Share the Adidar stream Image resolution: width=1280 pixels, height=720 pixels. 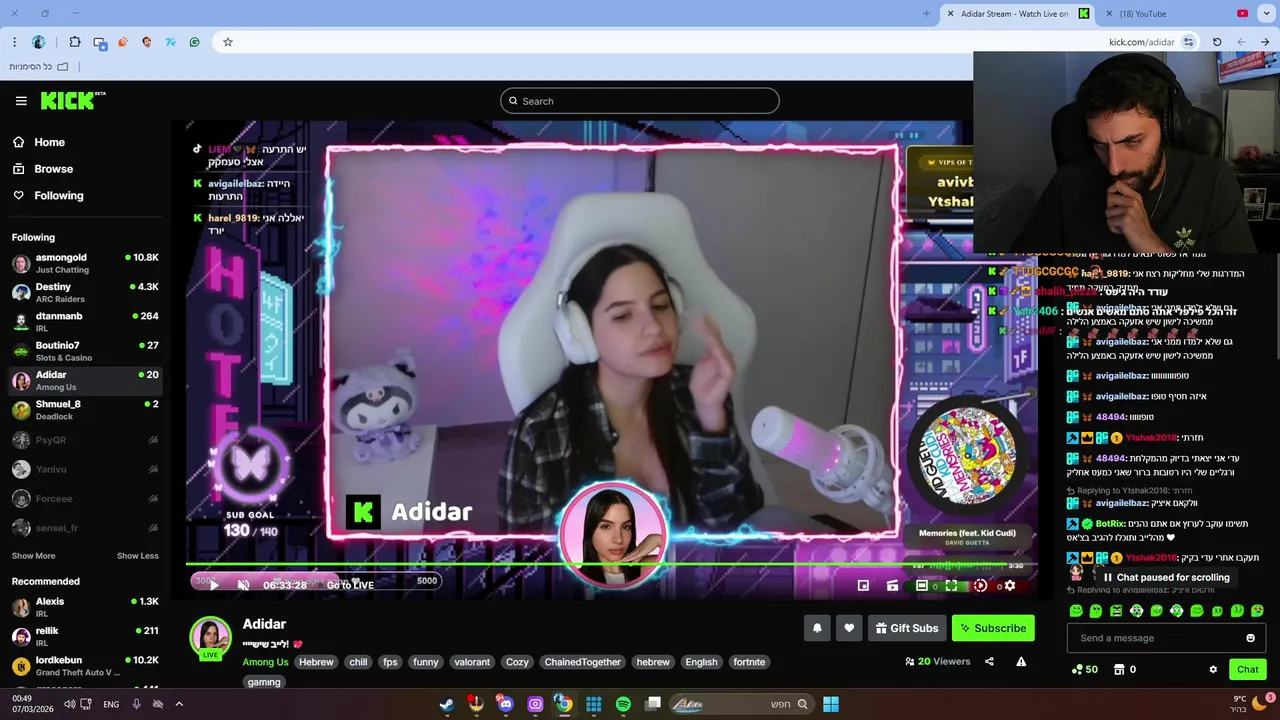[x=989, y=661]
